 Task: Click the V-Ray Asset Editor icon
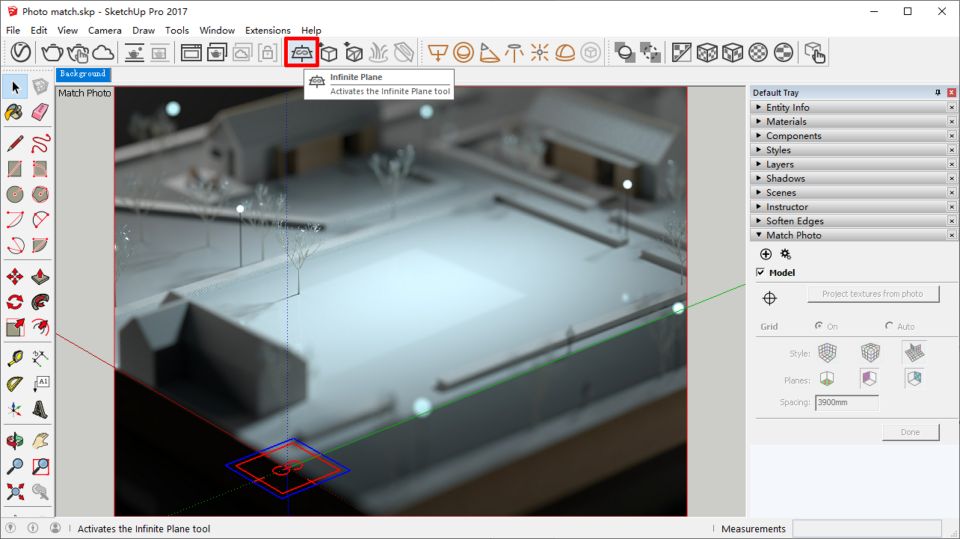click(x=20, y=52)
